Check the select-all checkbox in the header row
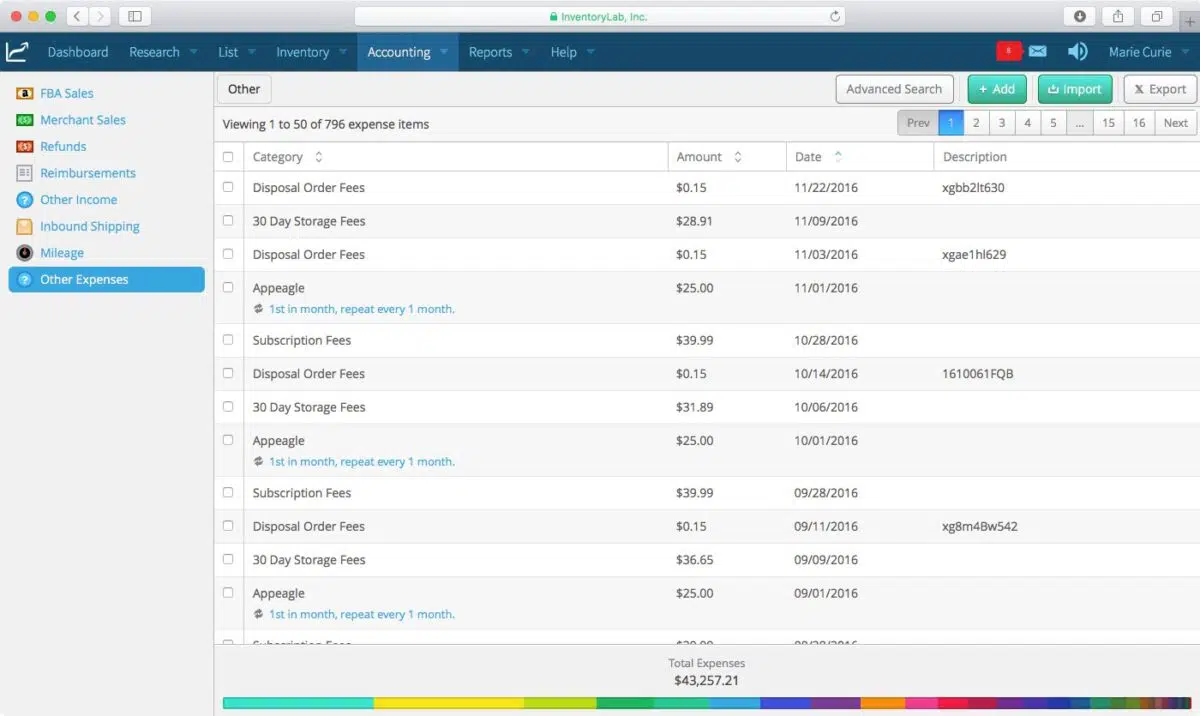The width and height of the screenshot is (1200, 716). click(228, 157)
